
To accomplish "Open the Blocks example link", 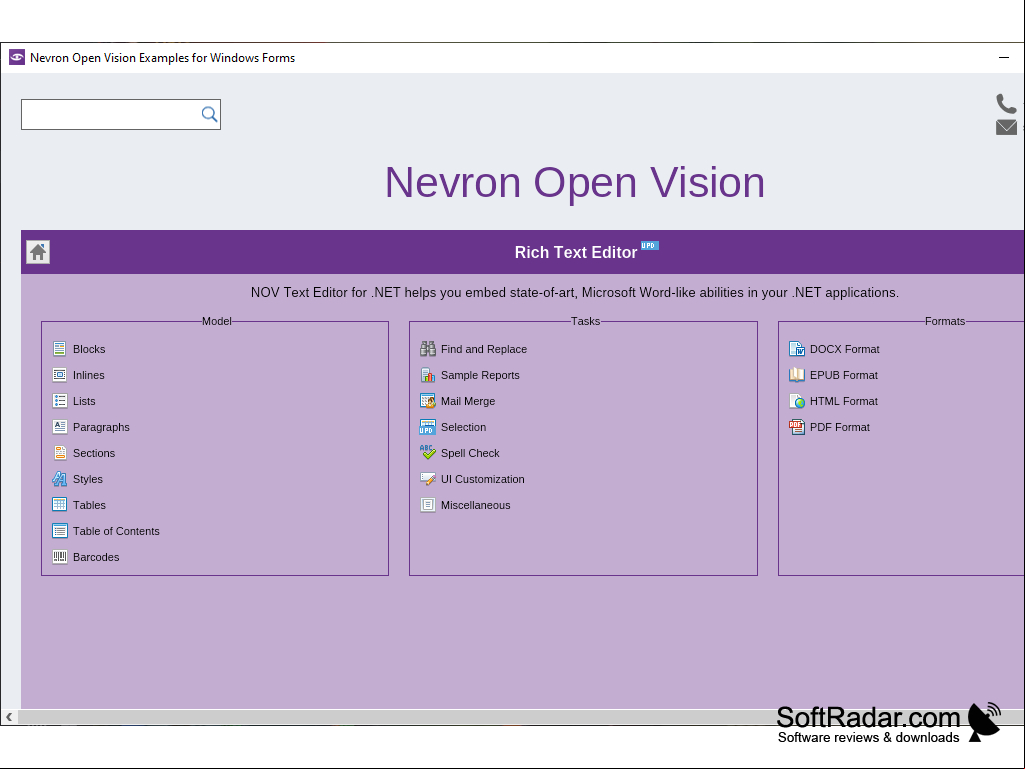I will pos(89,349).
